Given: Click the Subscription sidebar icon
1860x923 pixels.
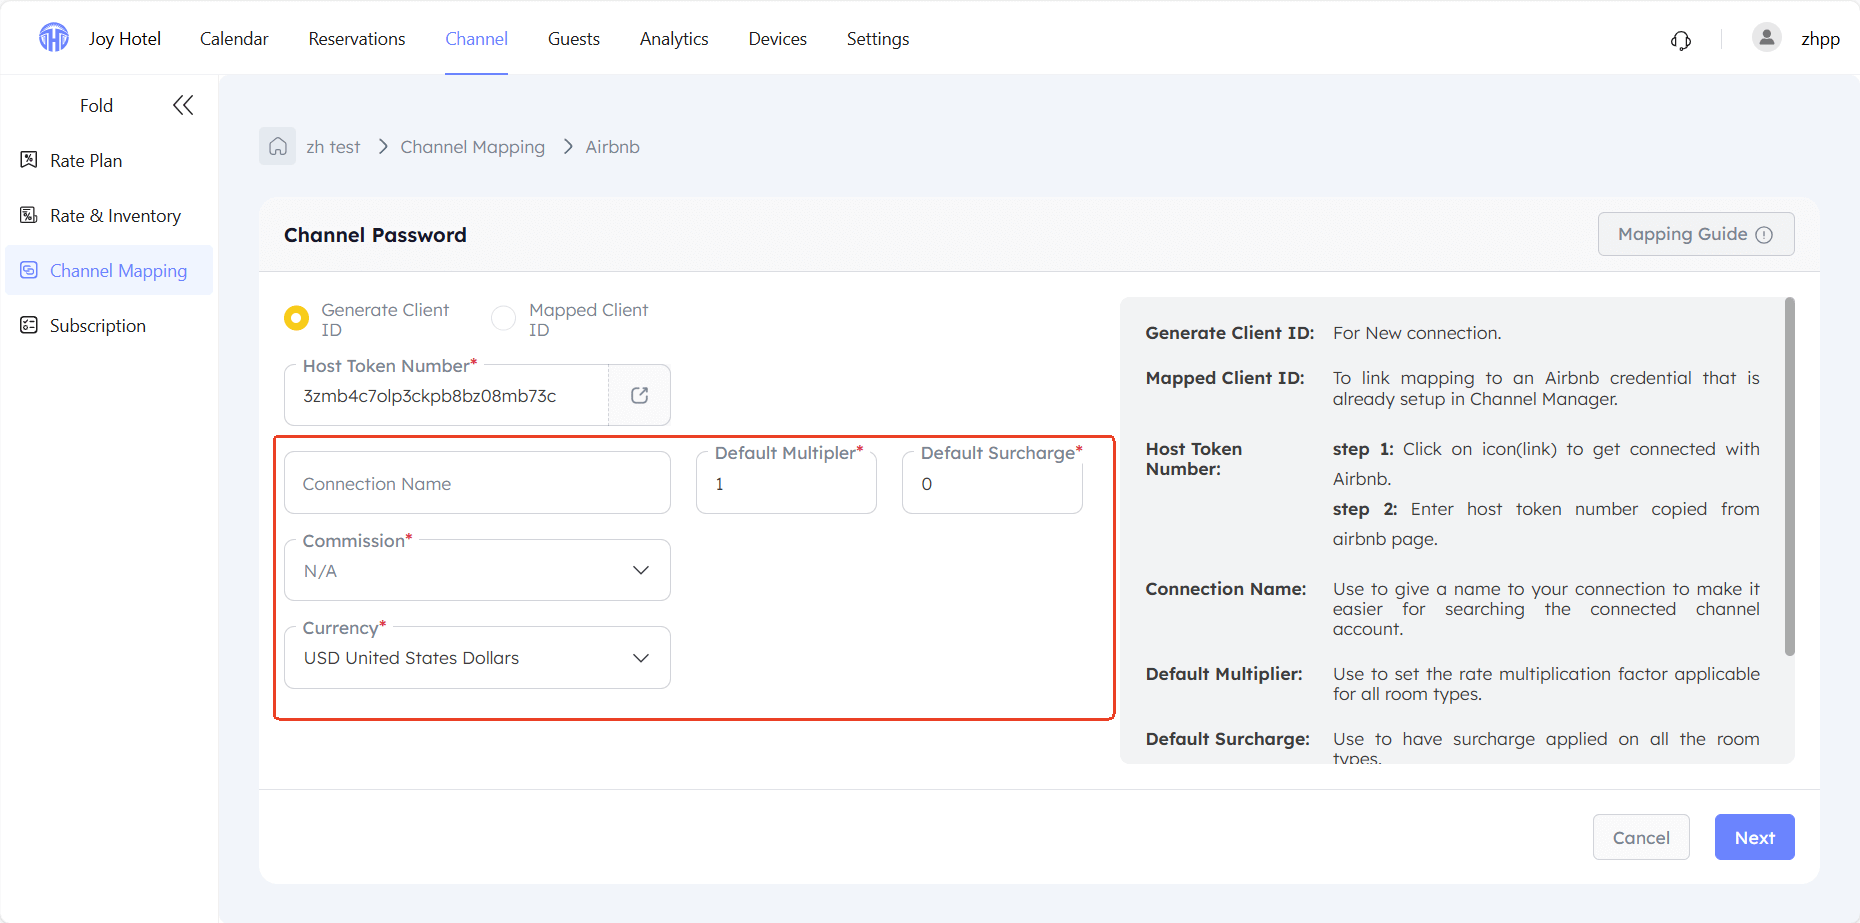Looking at the screenshot, I should [29, 325].
